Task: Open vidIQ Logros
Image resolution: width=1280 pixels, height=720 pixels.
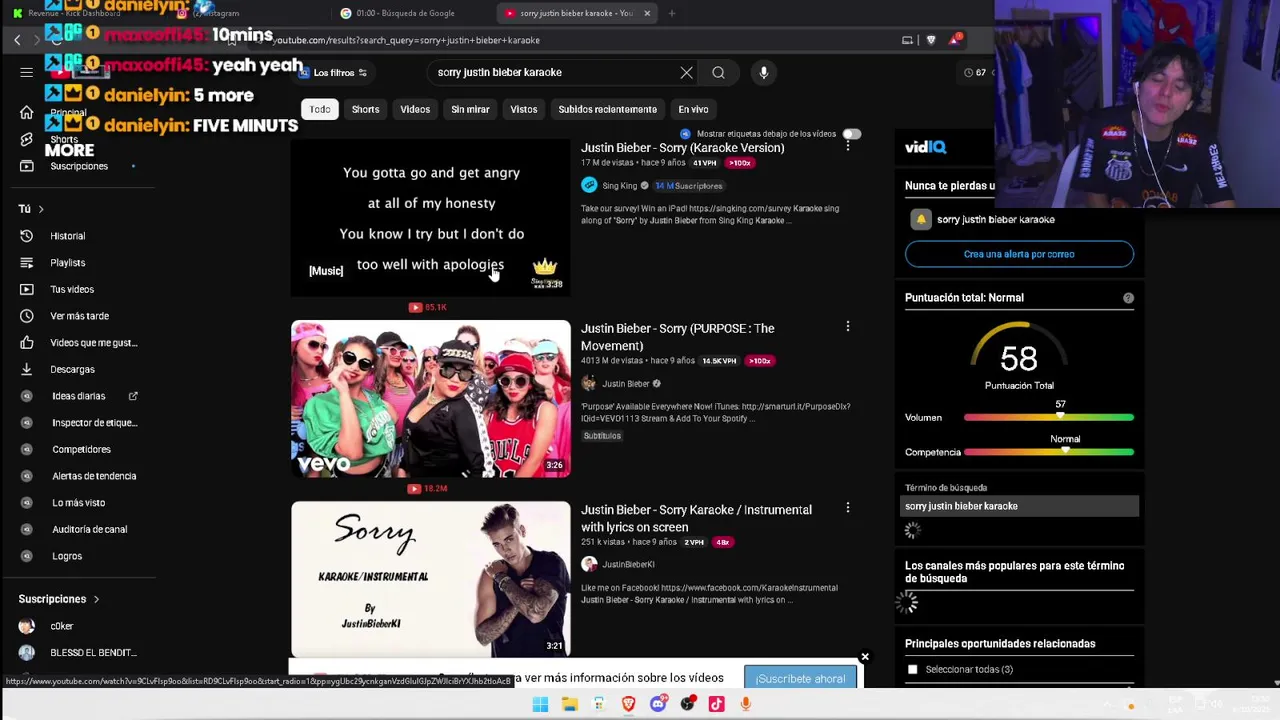Action: [67, 556]
